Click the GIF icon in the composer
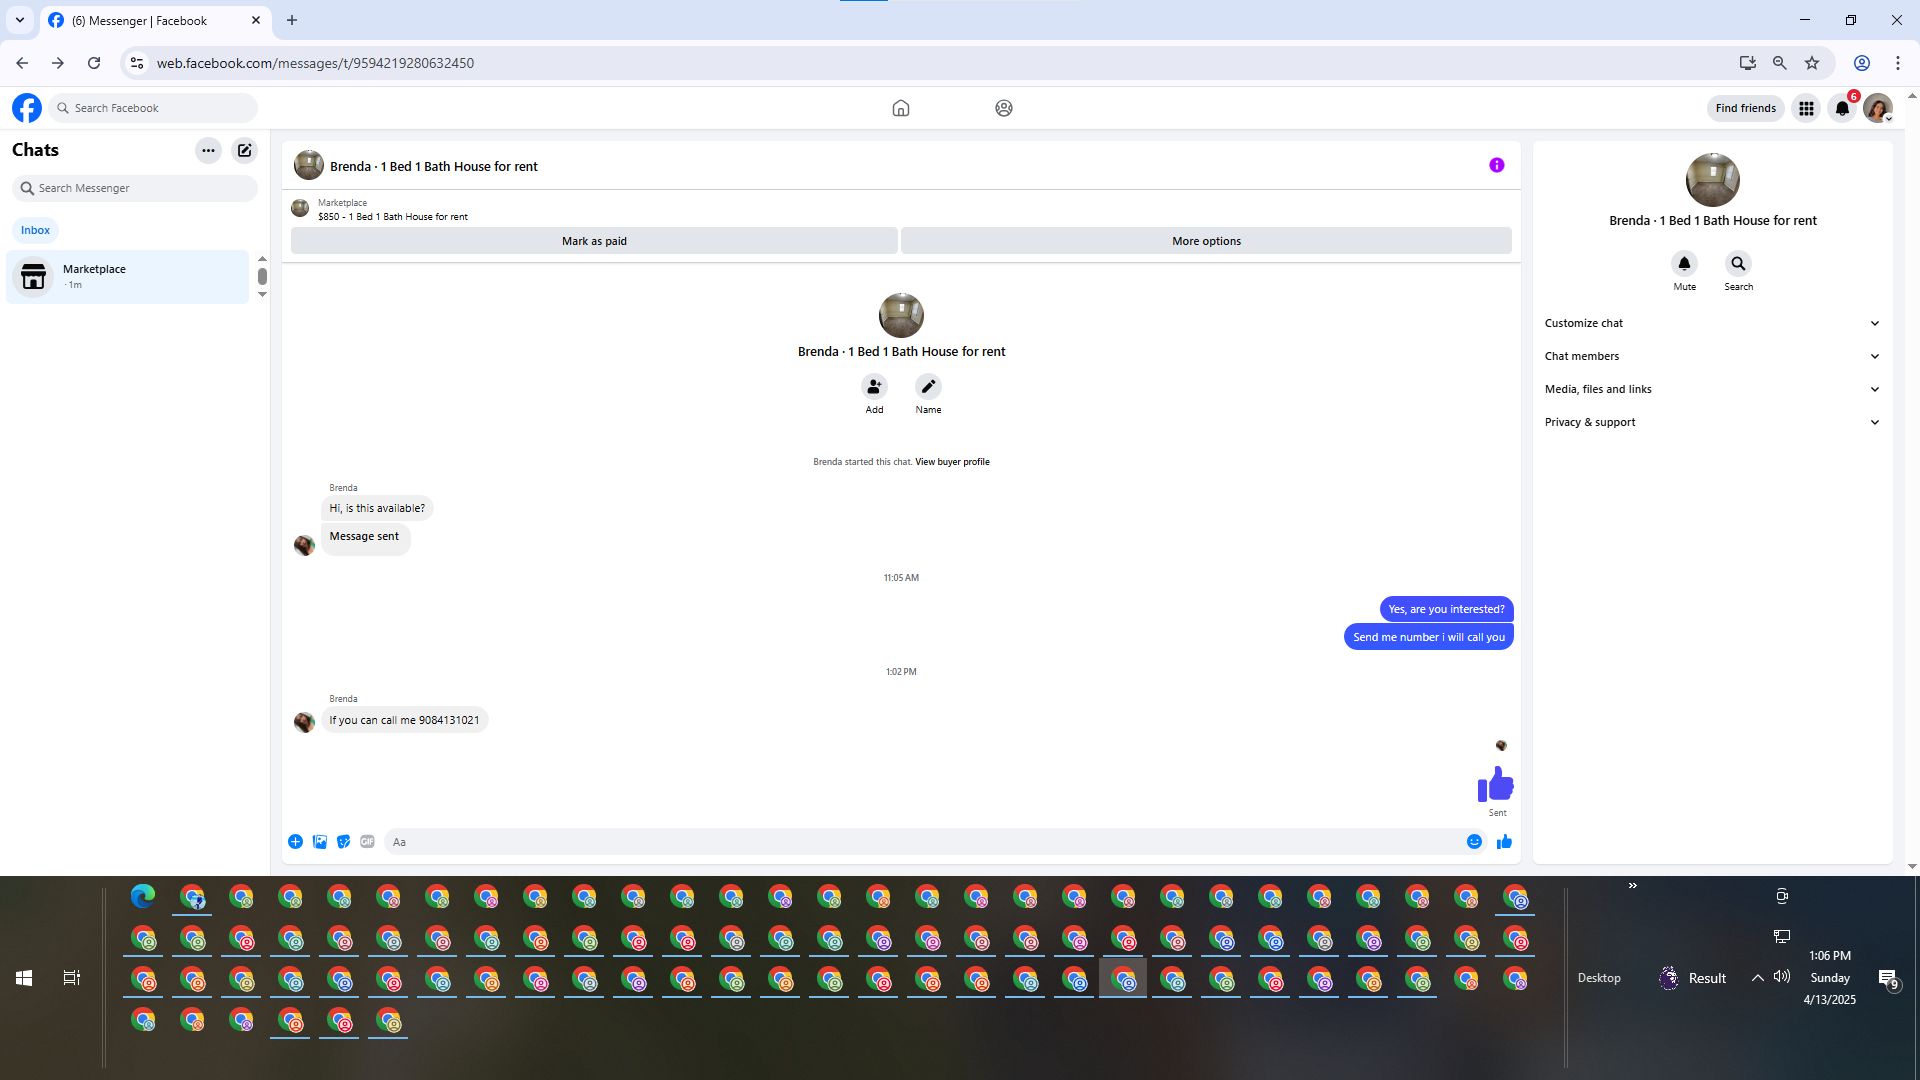This screenshot has height=1080, width=1920. click(367, 842)
